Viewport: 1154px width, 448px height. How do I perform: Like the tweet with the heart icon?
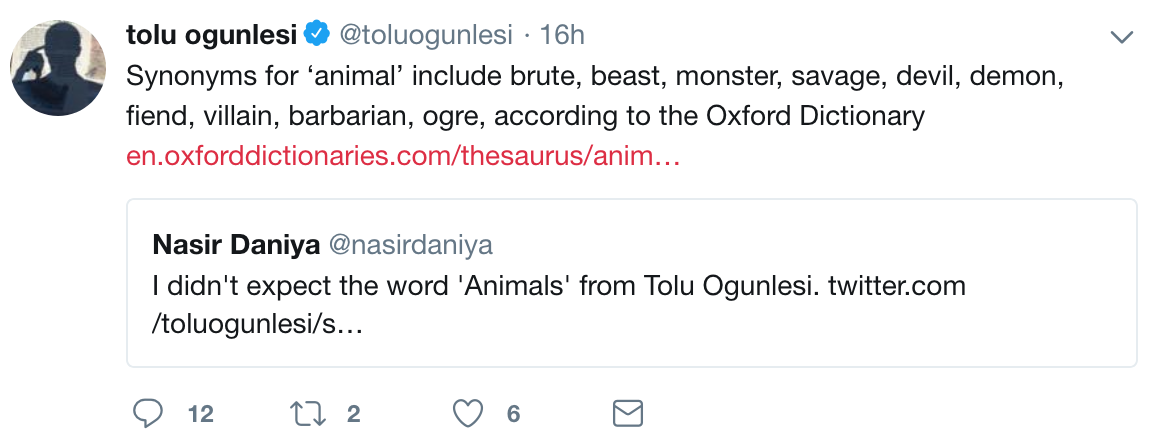[467, 413]
